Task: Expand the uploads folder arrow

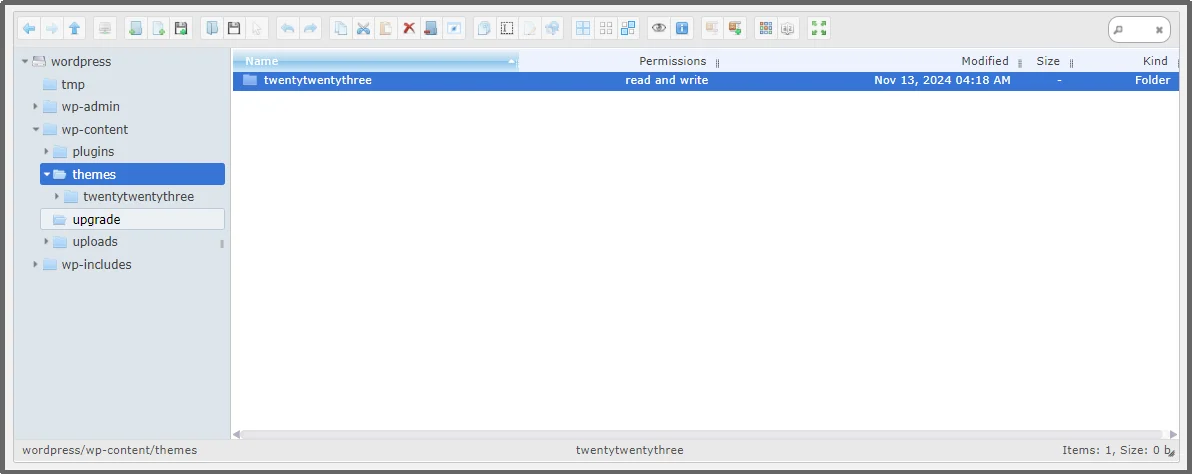Action: [x=46, y=242]
